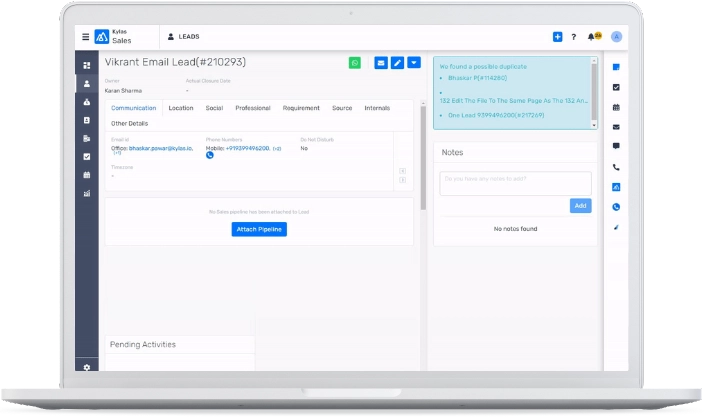The image size is (704, 417).
Task: Click the blue call icon under mobile number
Action: tap(210, 155)
